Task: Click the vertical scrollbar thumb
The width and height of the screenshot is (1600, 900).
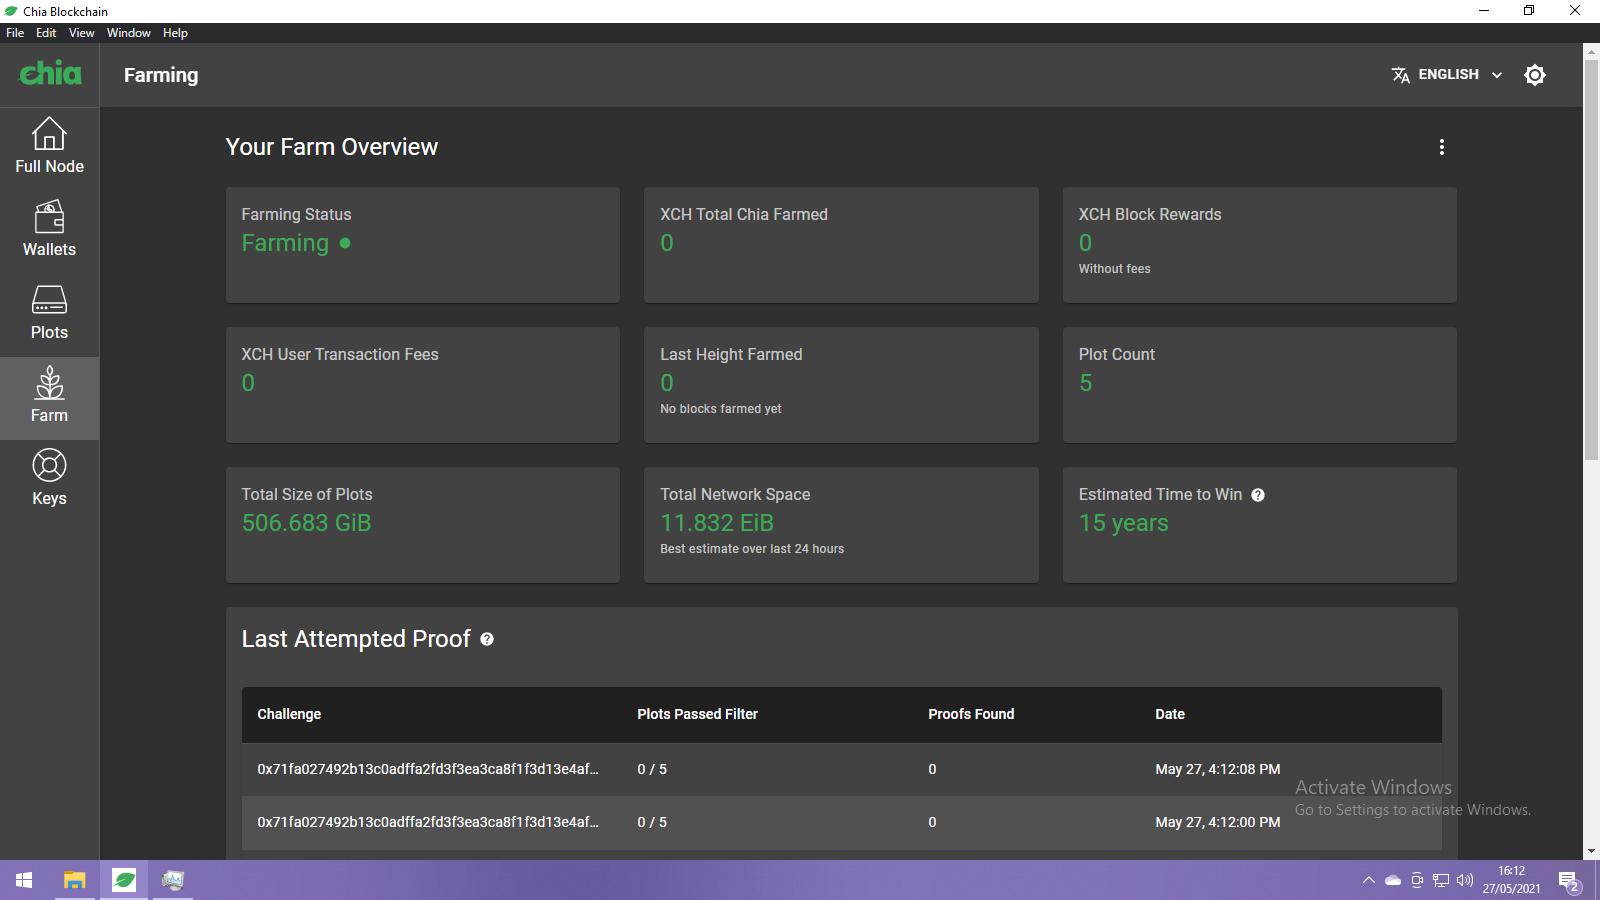Action: coord(1591,260)
